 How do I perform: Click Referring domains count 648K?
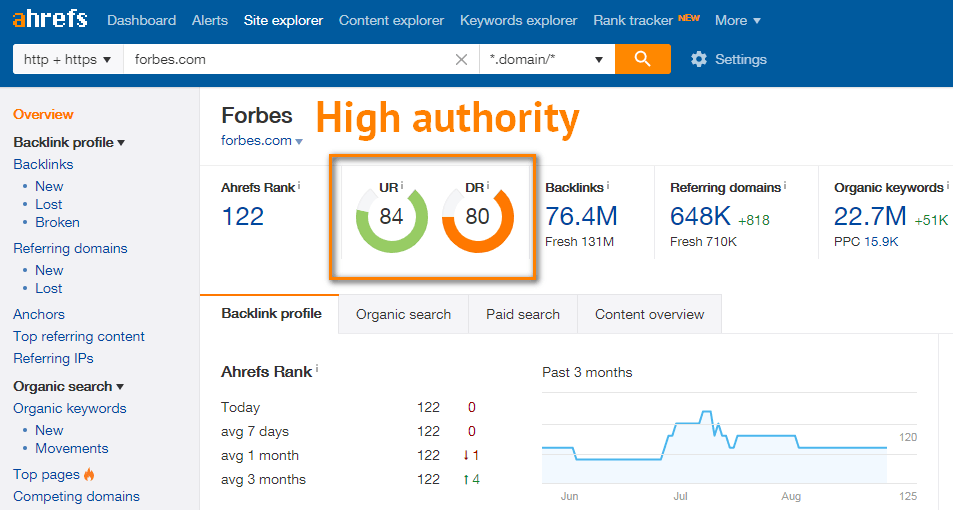(x=700, y=216)
